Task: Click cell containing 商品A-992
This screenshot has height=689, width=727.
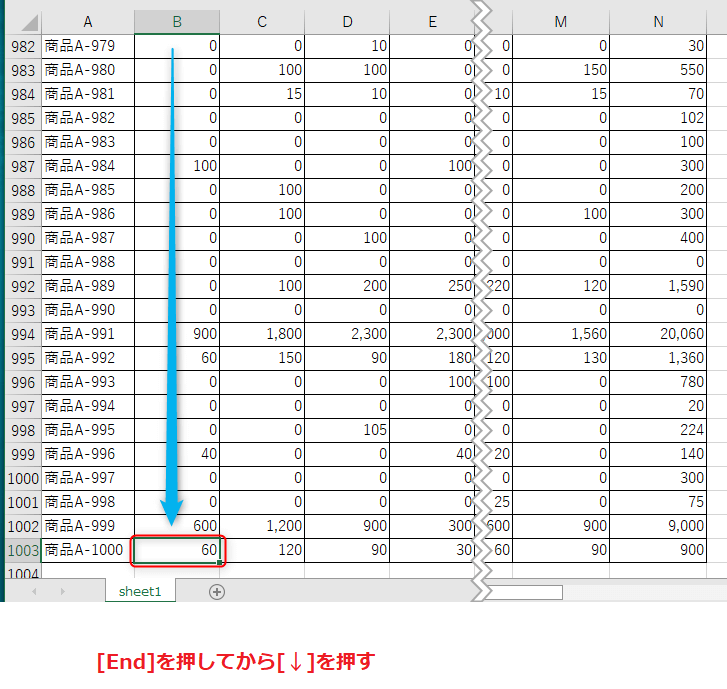Action: 88,358
